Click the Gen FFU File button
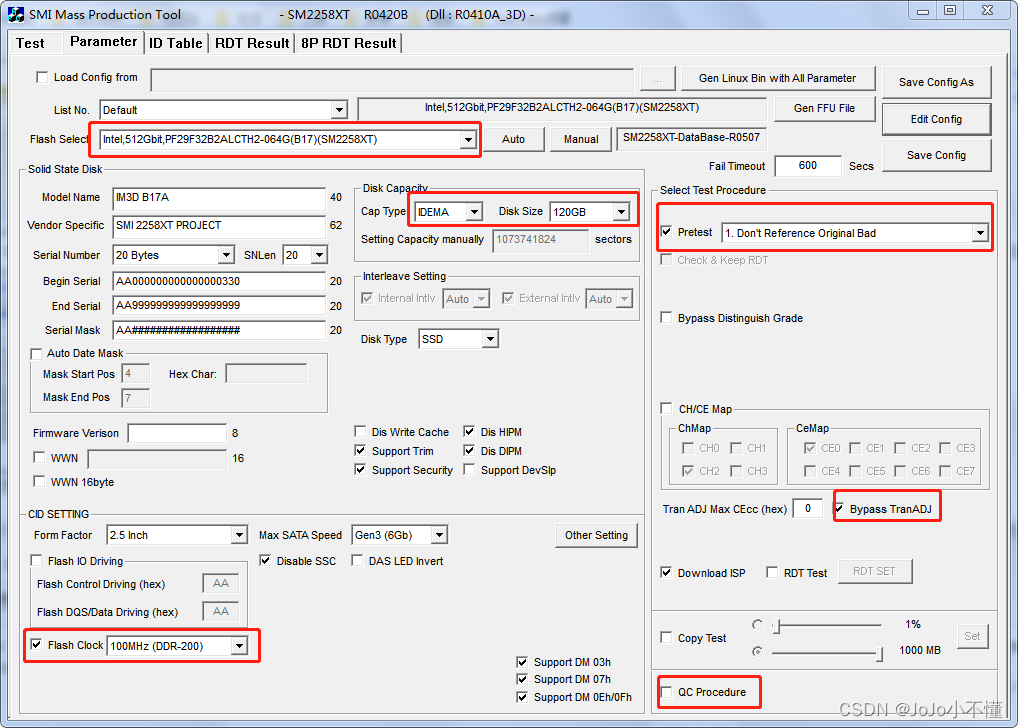Image resolution: width=1018 pixels, height=728 pixels. tap(825, 108)
